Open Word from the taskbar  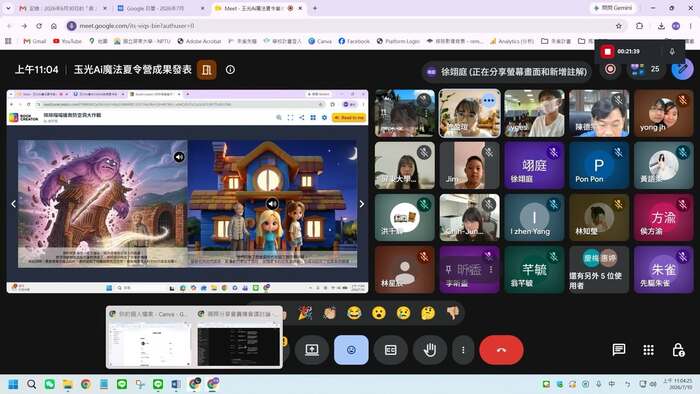[x=176, y=384]
